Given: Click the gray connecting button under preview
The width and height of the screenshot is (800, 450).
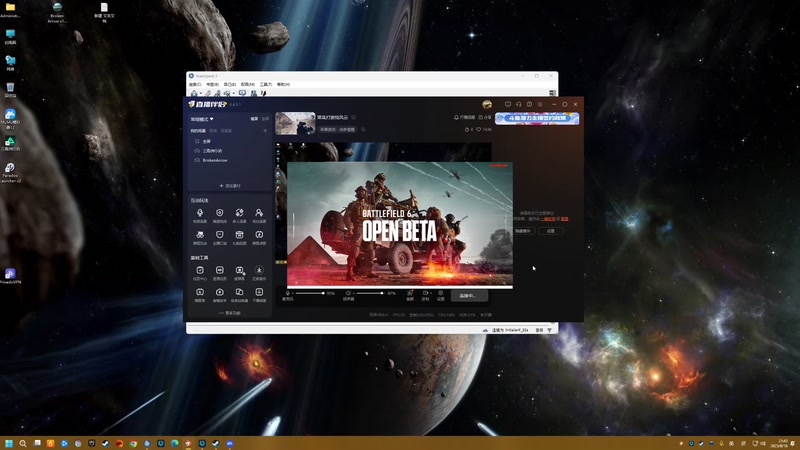Looking at the screenshot, I should (x=469, y=295).
